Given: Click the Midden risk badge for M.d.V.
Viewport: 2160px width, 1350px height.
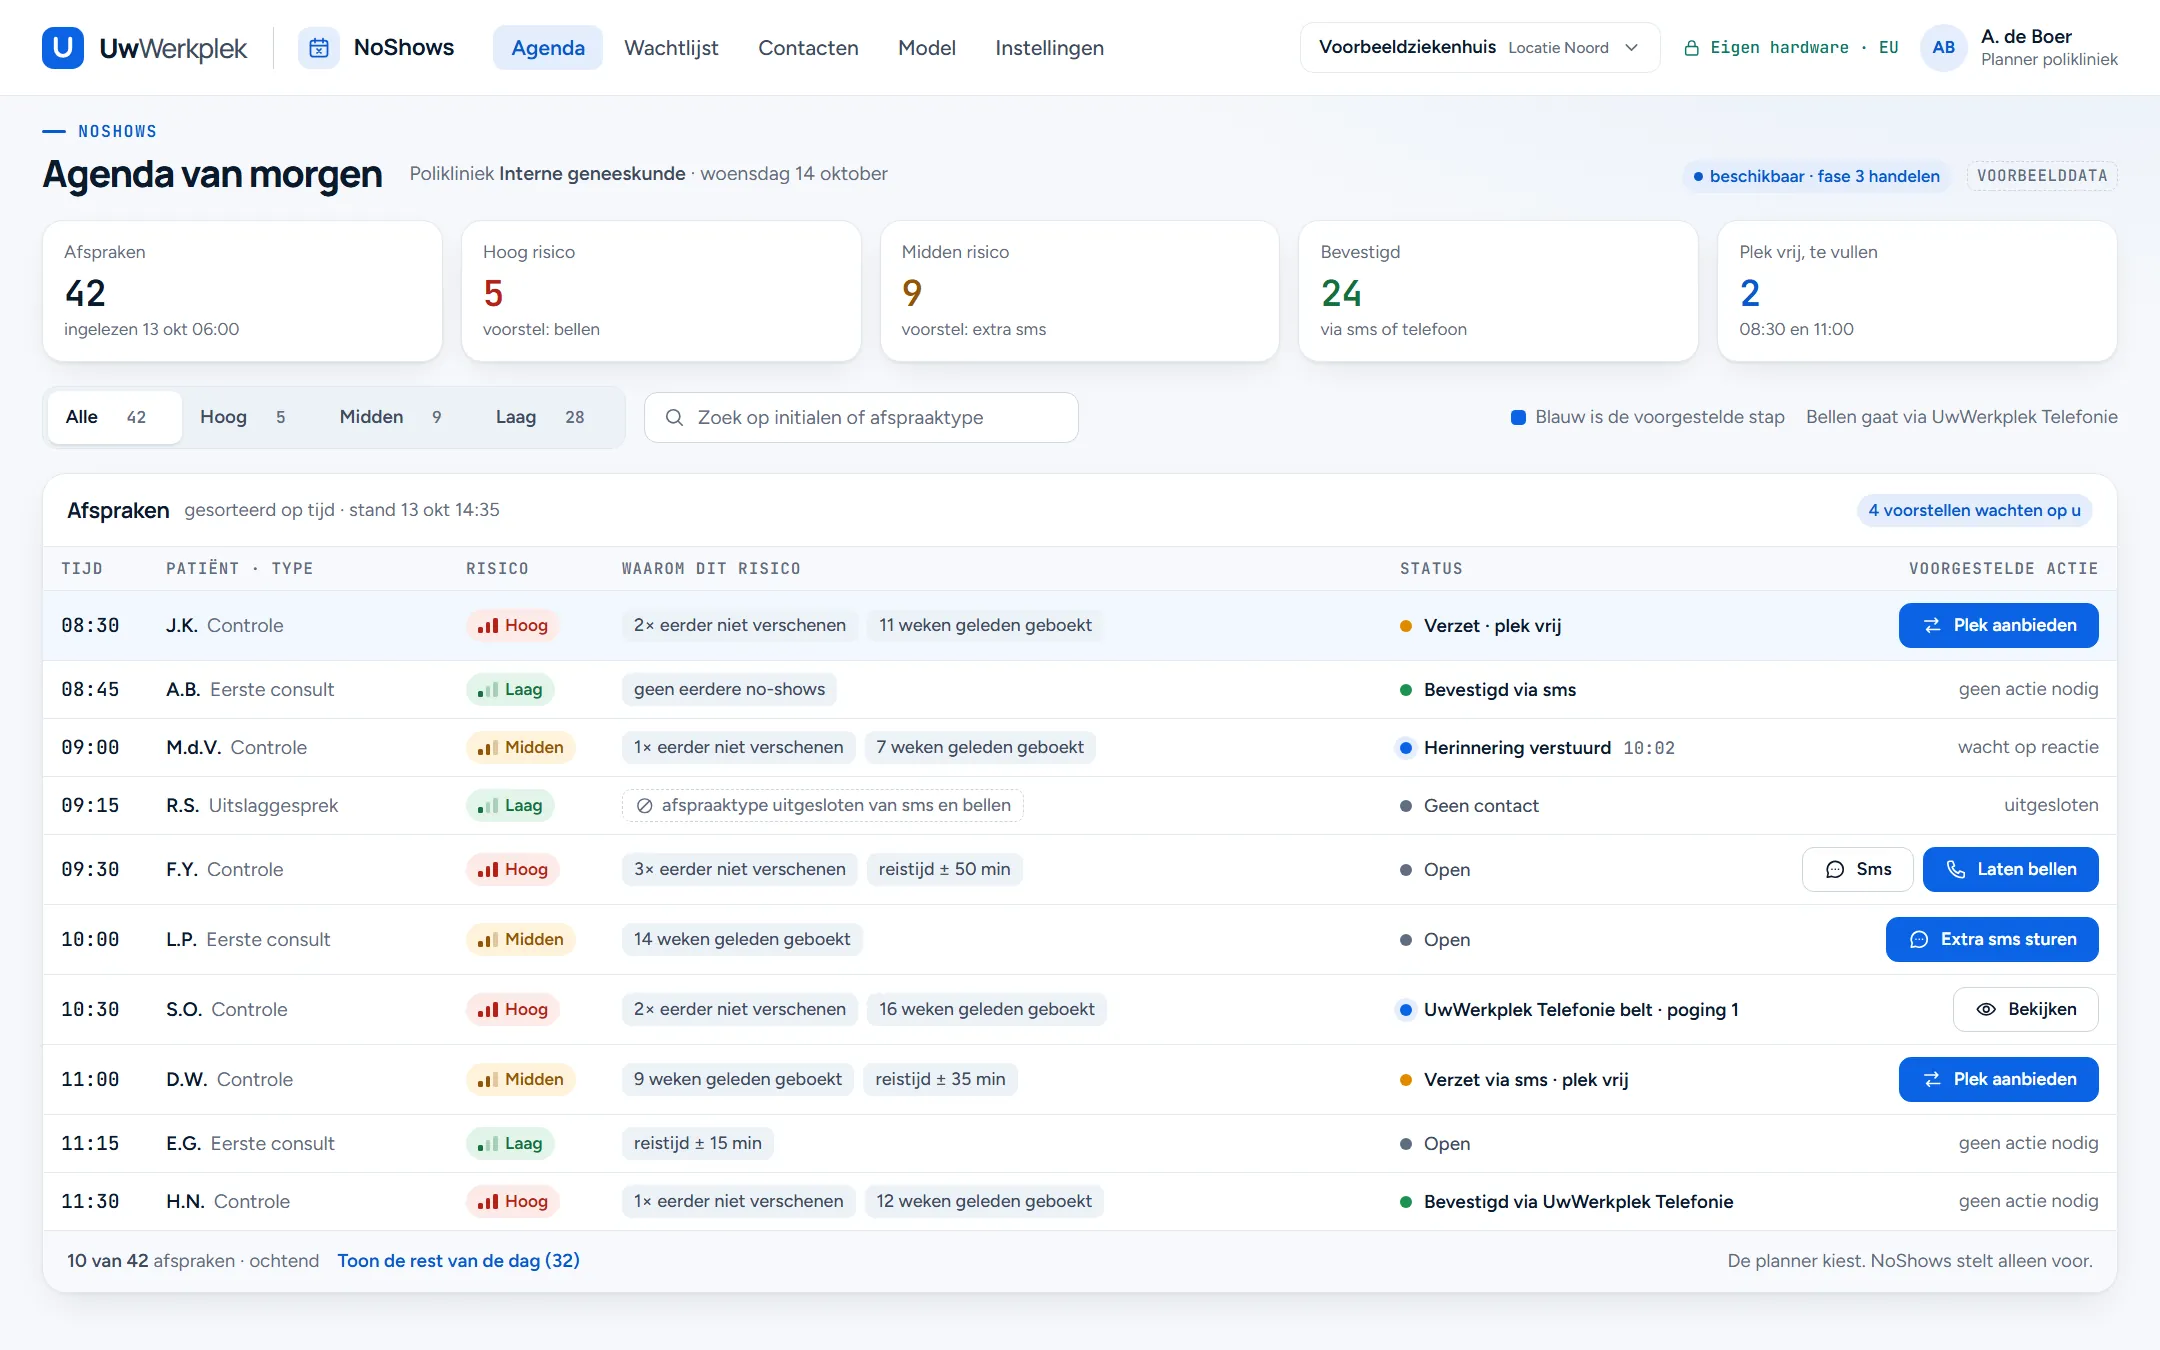Looking at the screenshot, I should 520,747.
